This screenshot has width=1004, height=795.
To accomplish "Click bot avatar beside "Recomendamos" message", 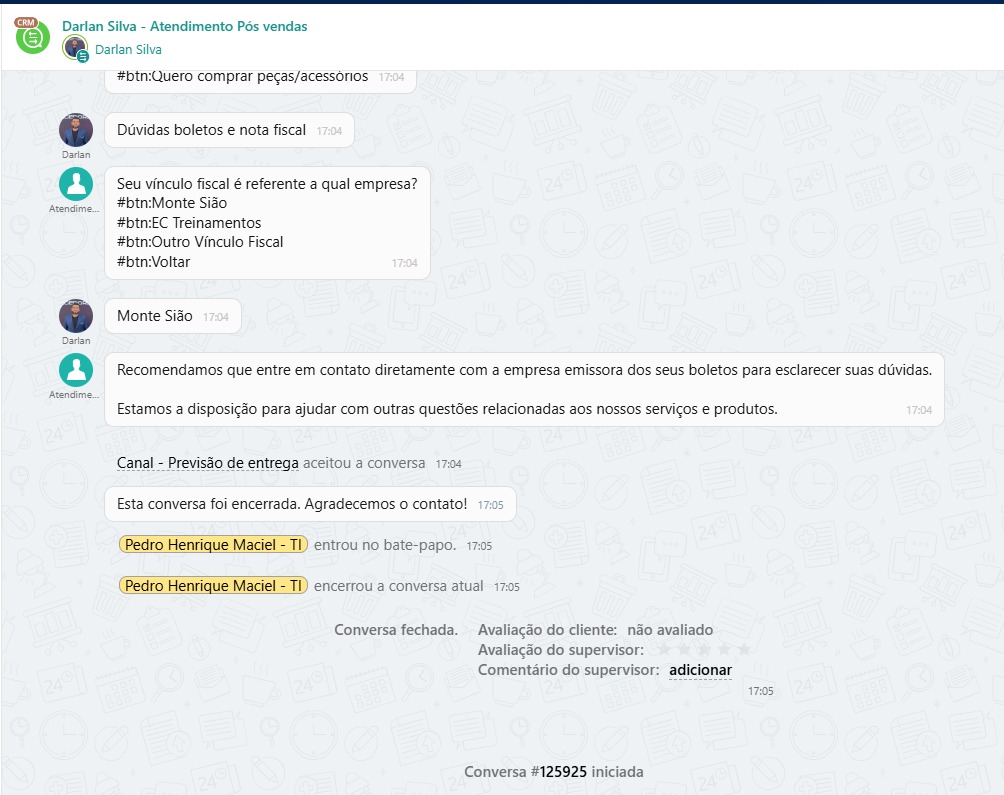I will click(76, 370).
